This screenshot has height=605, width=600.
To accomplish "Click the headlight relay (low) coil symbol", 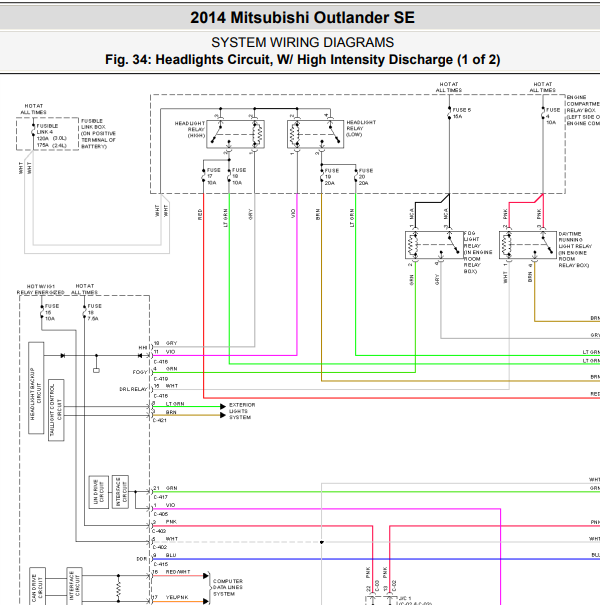I will pyautogui.click(x=296, y=134).
